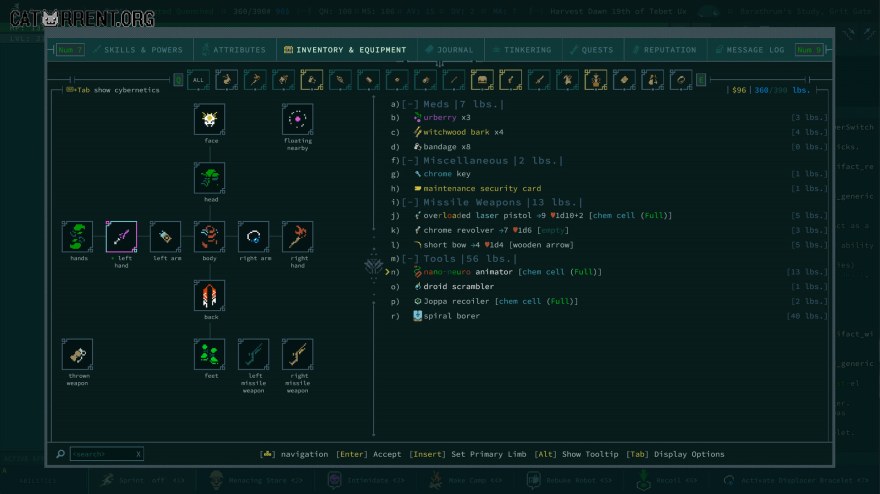The height and width of the screenshot is (494, 880).
Task: Open the Quests tab
Action: [592, 50]
